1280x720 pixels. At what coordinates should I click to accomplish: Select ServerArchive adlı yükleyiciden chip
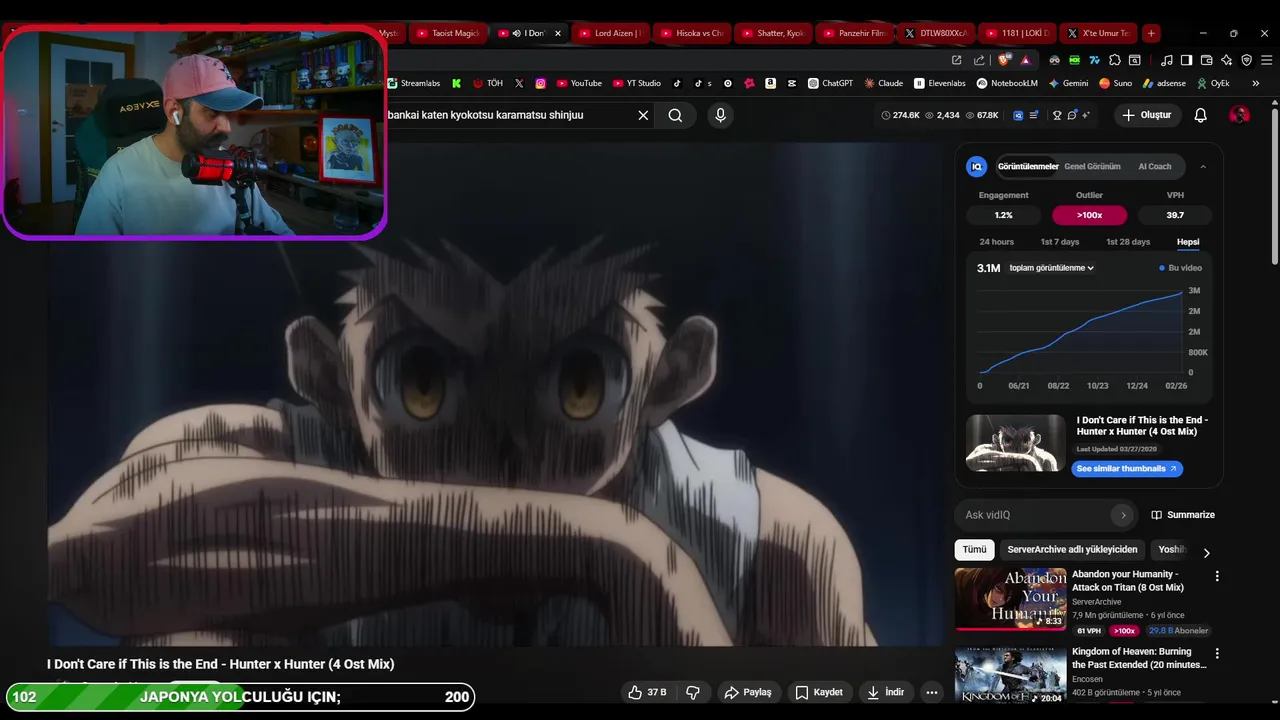[x=1072, y=549]
